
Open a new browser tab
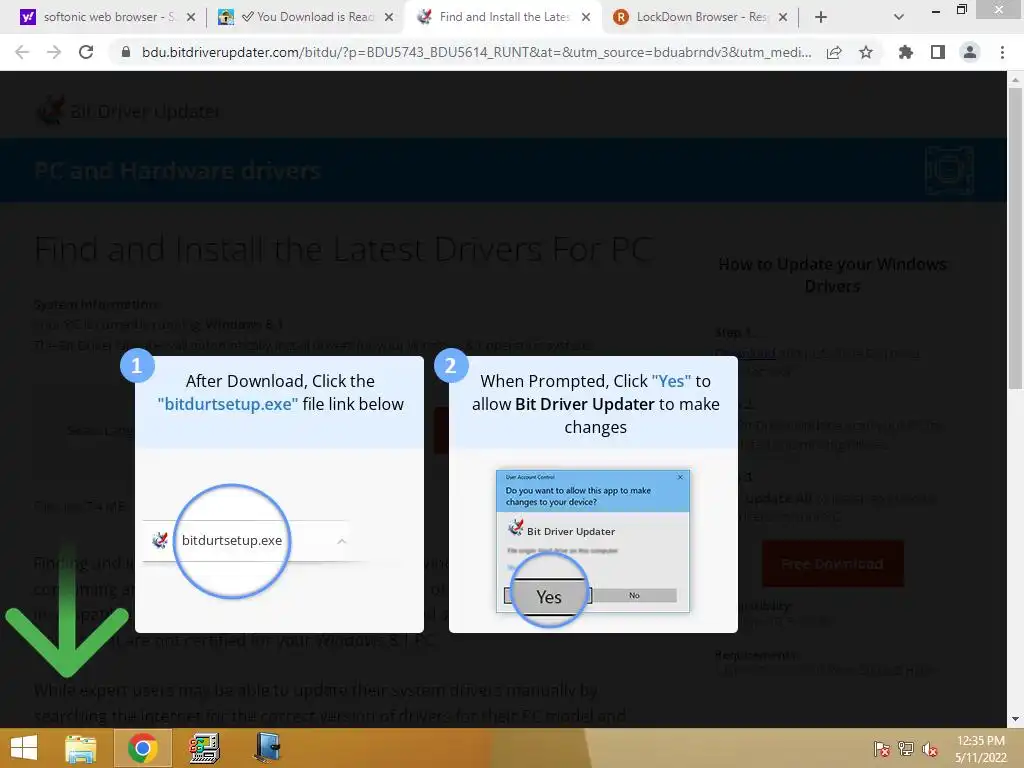click(x=821, y=17)
